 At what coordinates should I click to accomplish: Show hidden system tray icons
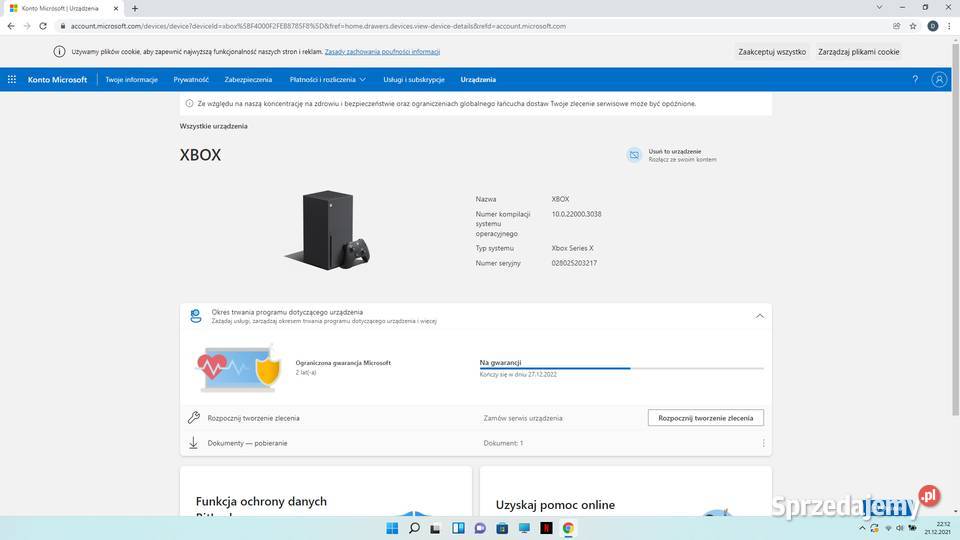tap(862, 528)
